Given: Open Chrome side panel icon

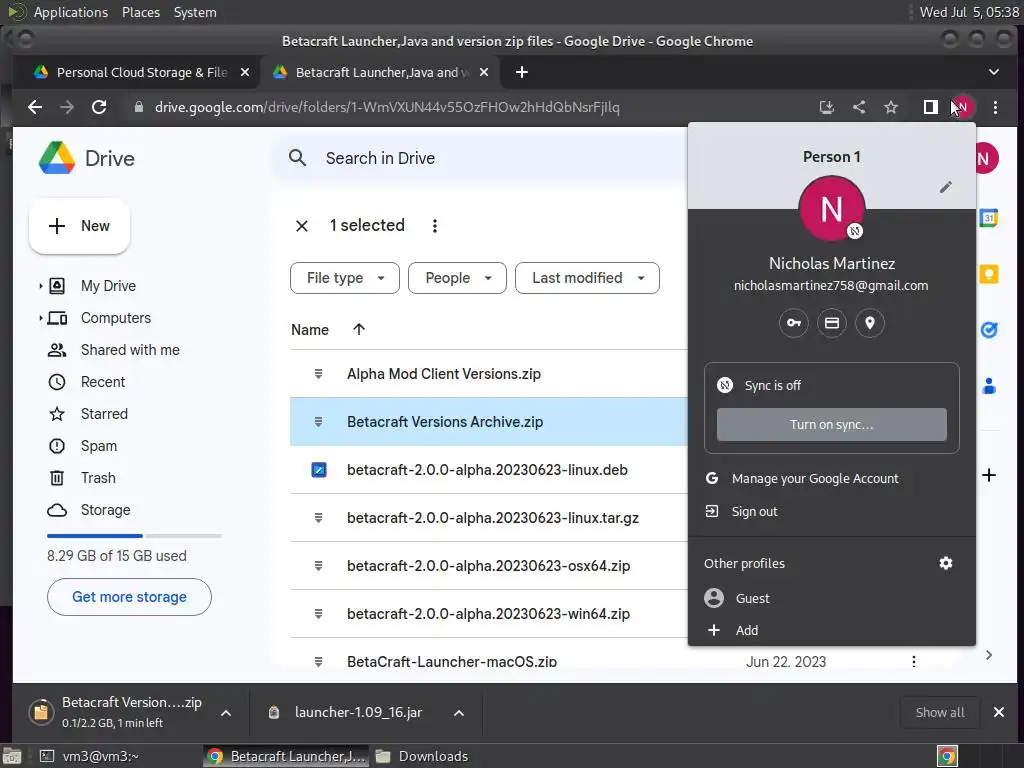Looking at the screenshot, I should click(930, 107).
